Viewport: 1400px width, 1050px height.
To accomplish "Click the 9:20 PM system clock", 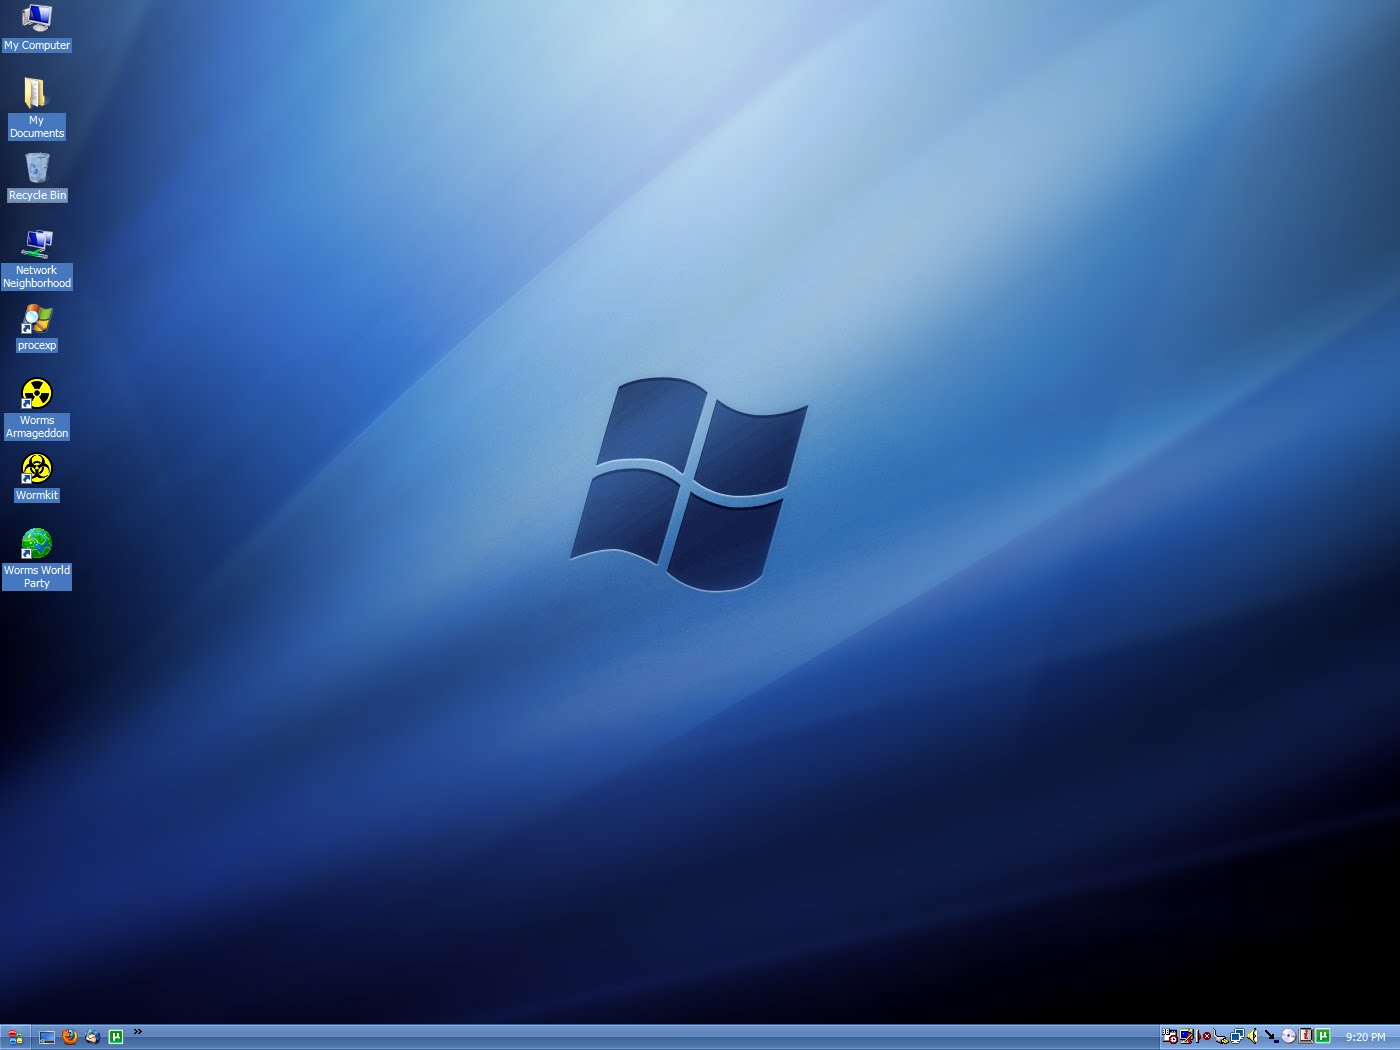I will point(1365,1037).
